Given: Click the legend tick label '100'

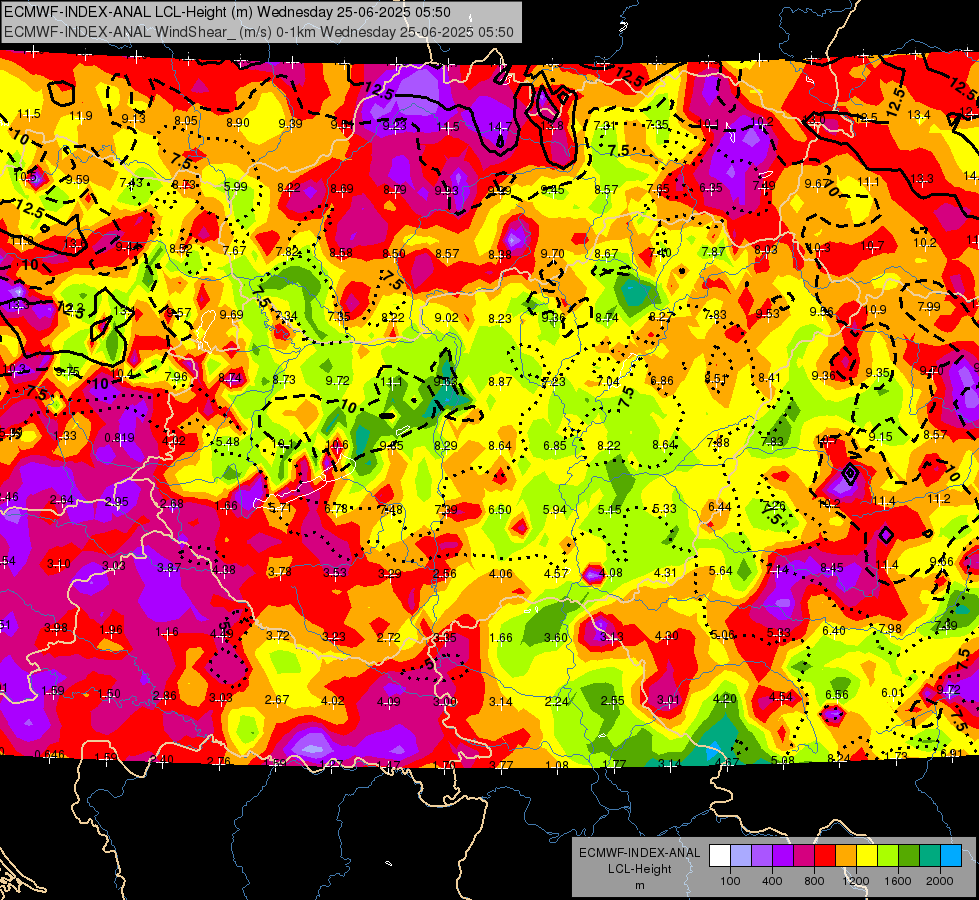Looking at the screenshot, I should tap(730, 881).
